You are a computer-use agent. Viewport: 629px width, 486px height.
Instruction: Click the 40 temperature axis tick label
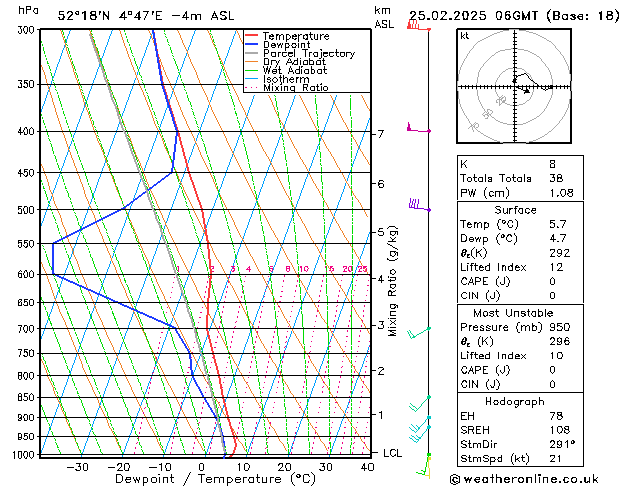(367, 467)
